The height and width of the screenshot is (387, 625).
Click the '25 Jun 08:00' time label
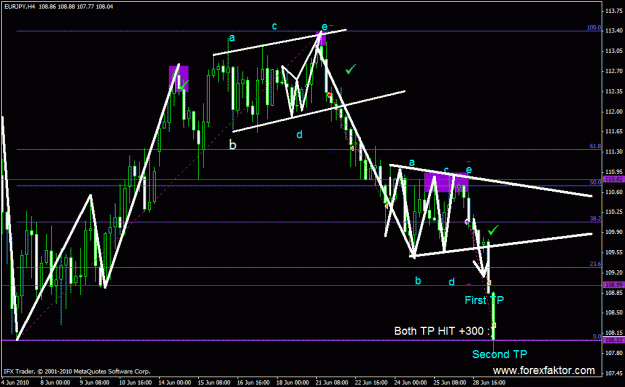point(450,383)
